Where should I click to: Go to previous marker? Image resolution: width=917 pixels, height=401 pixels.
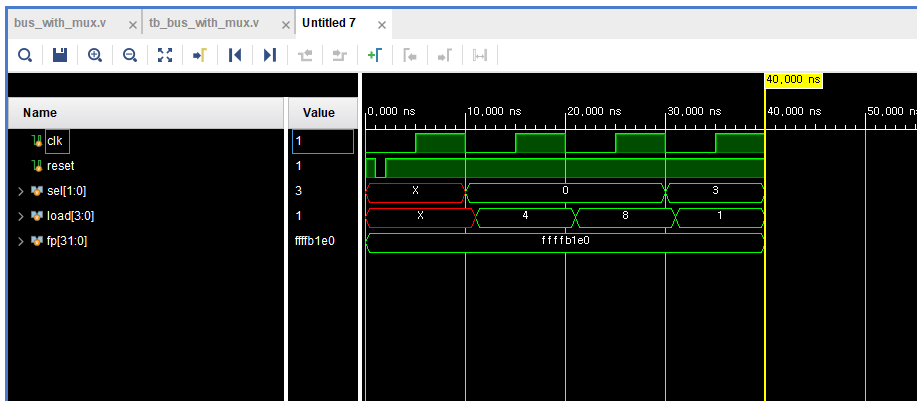coord(410,56)
